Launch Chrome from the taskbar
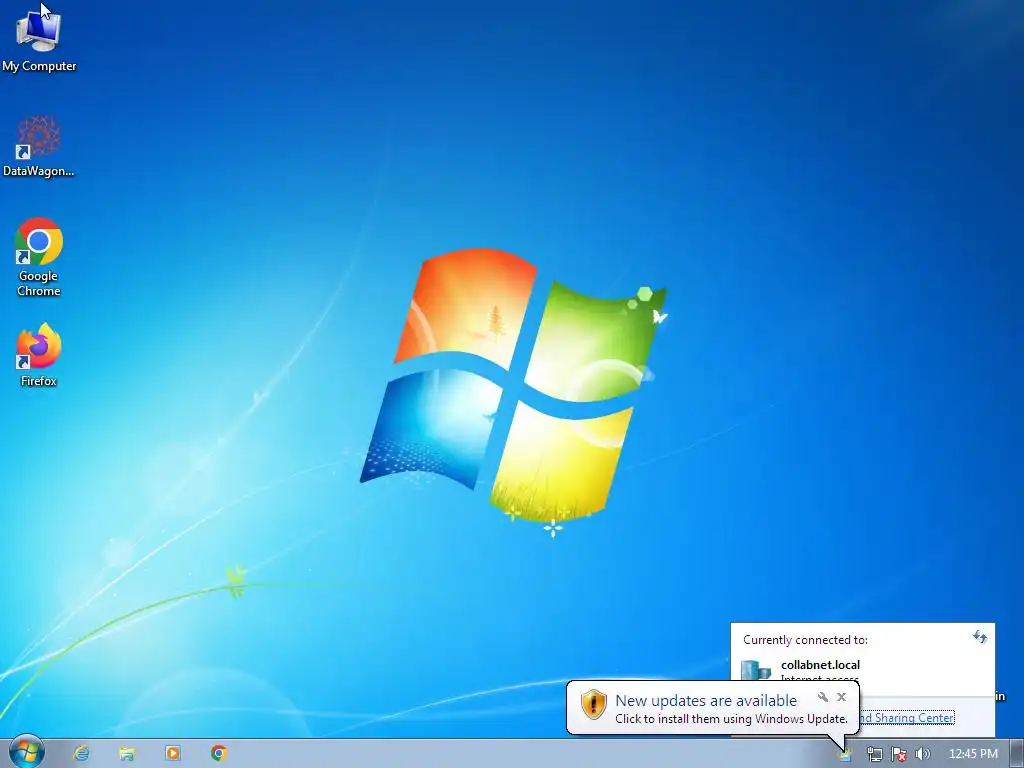This screenshot has width=1024, height=768. coord(219,753)
